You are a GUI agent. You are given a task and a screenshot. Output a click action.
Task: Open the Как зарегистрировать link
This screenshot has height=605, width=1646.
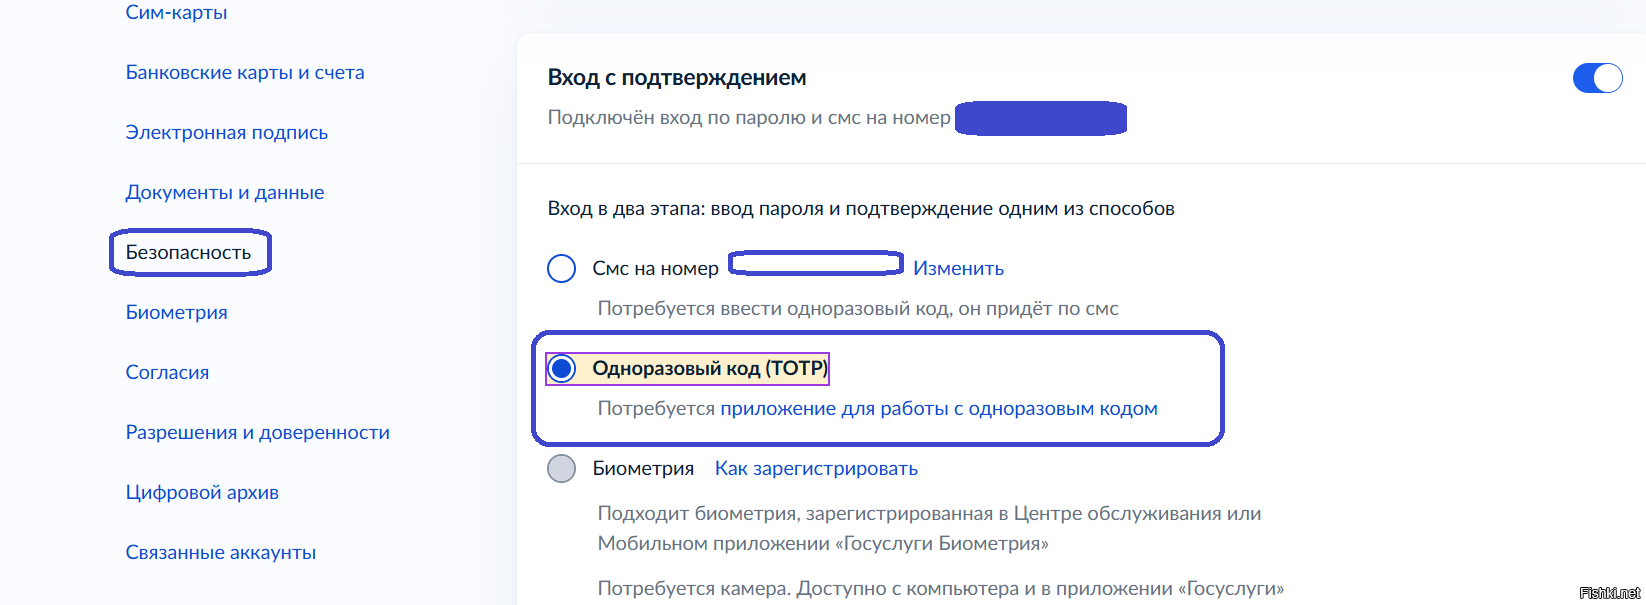[x=816, y=468]
